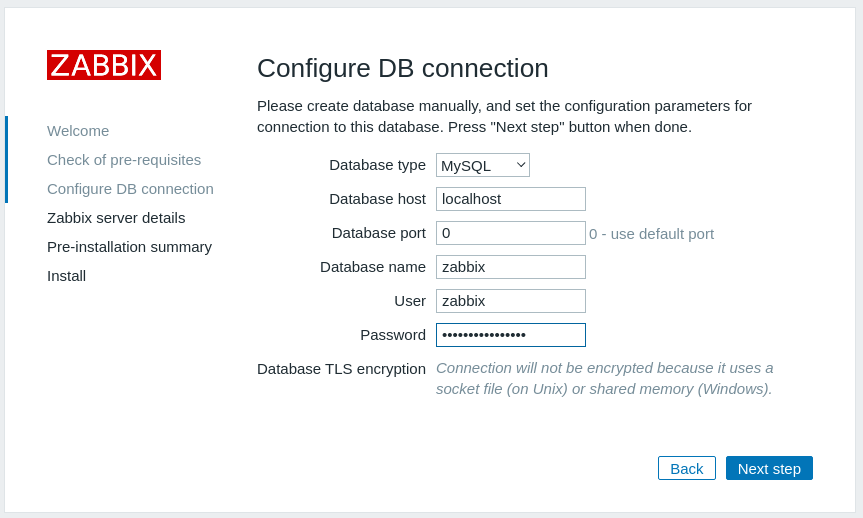Click the ZABBIX logo

[x=104, y=65]
